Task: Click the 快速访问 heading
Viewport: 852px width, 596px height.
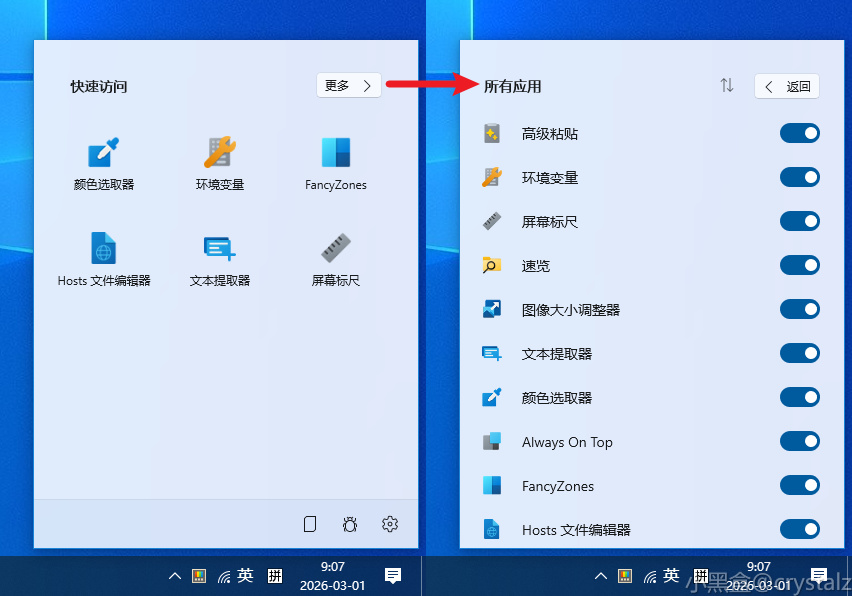Action: tap(98, 86)
